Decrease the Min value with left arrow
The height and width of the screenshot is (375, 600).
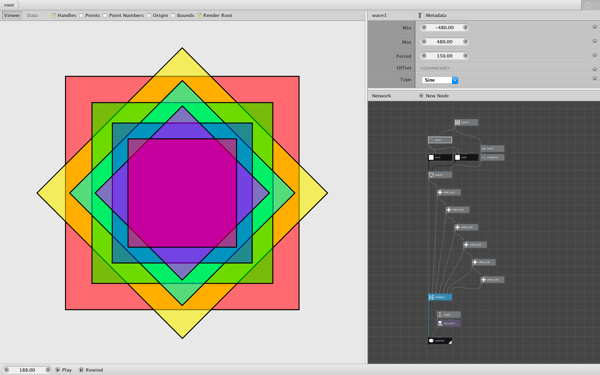424,28
